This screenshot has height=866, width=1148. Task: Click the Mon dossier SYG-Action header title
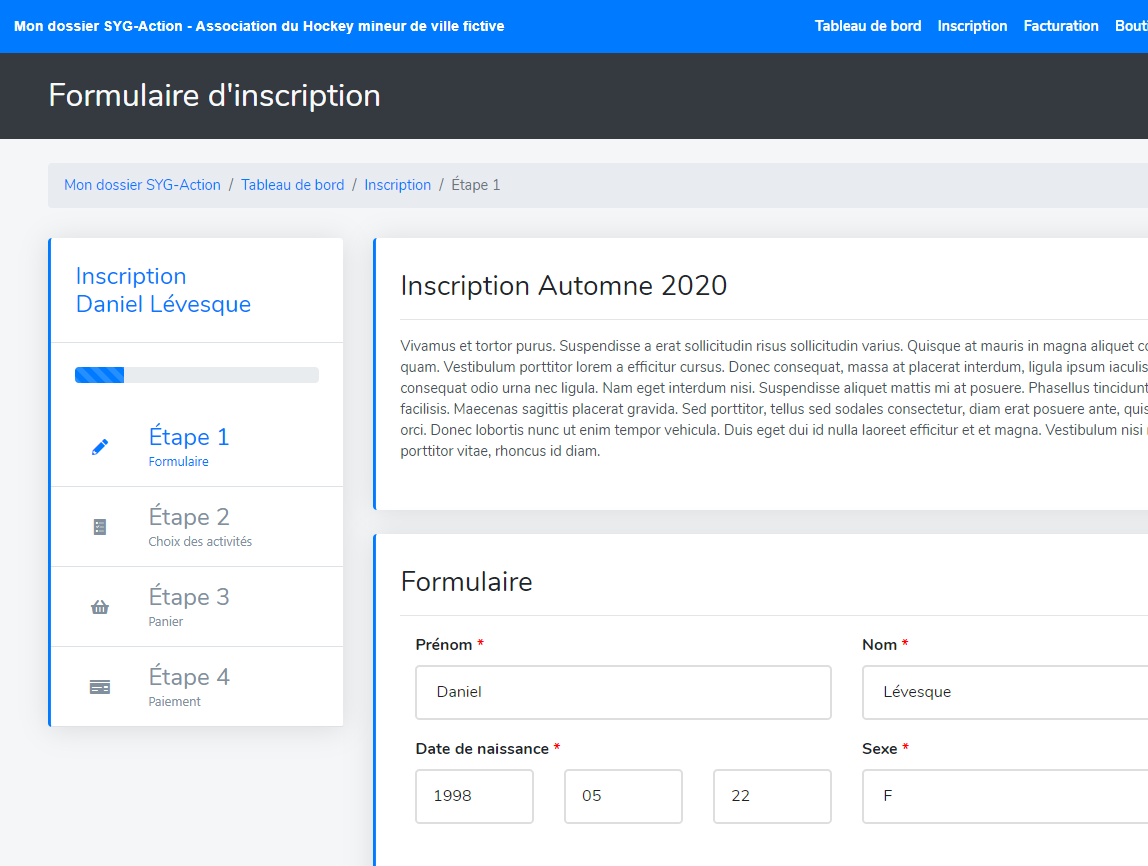click(x=259, y=26)
